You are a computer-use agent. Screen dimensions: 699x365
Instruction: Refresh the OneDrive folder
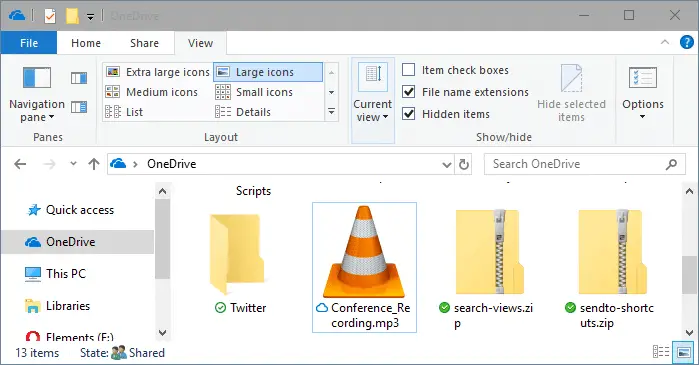click(464, 164)
